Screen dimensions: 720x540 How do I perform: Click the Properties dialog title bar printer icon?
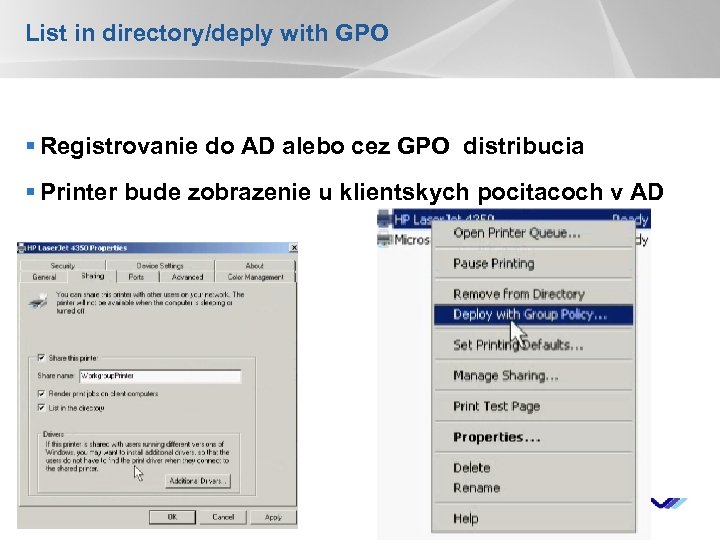[x=21, y=248]
